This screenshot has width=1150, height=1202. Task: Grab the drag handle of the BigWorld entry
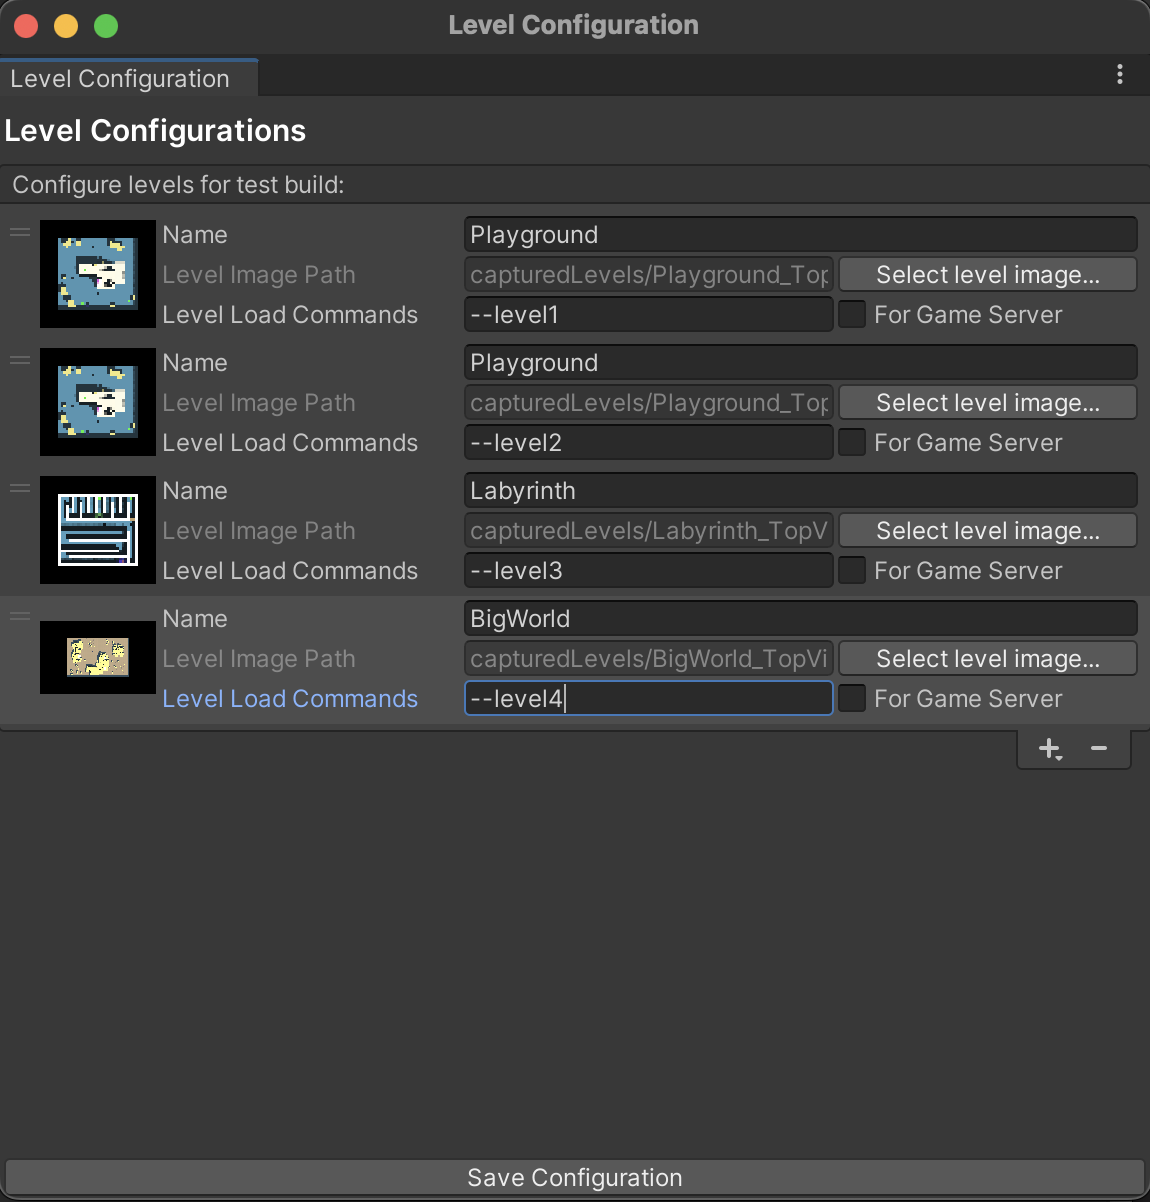coord(20,617)
